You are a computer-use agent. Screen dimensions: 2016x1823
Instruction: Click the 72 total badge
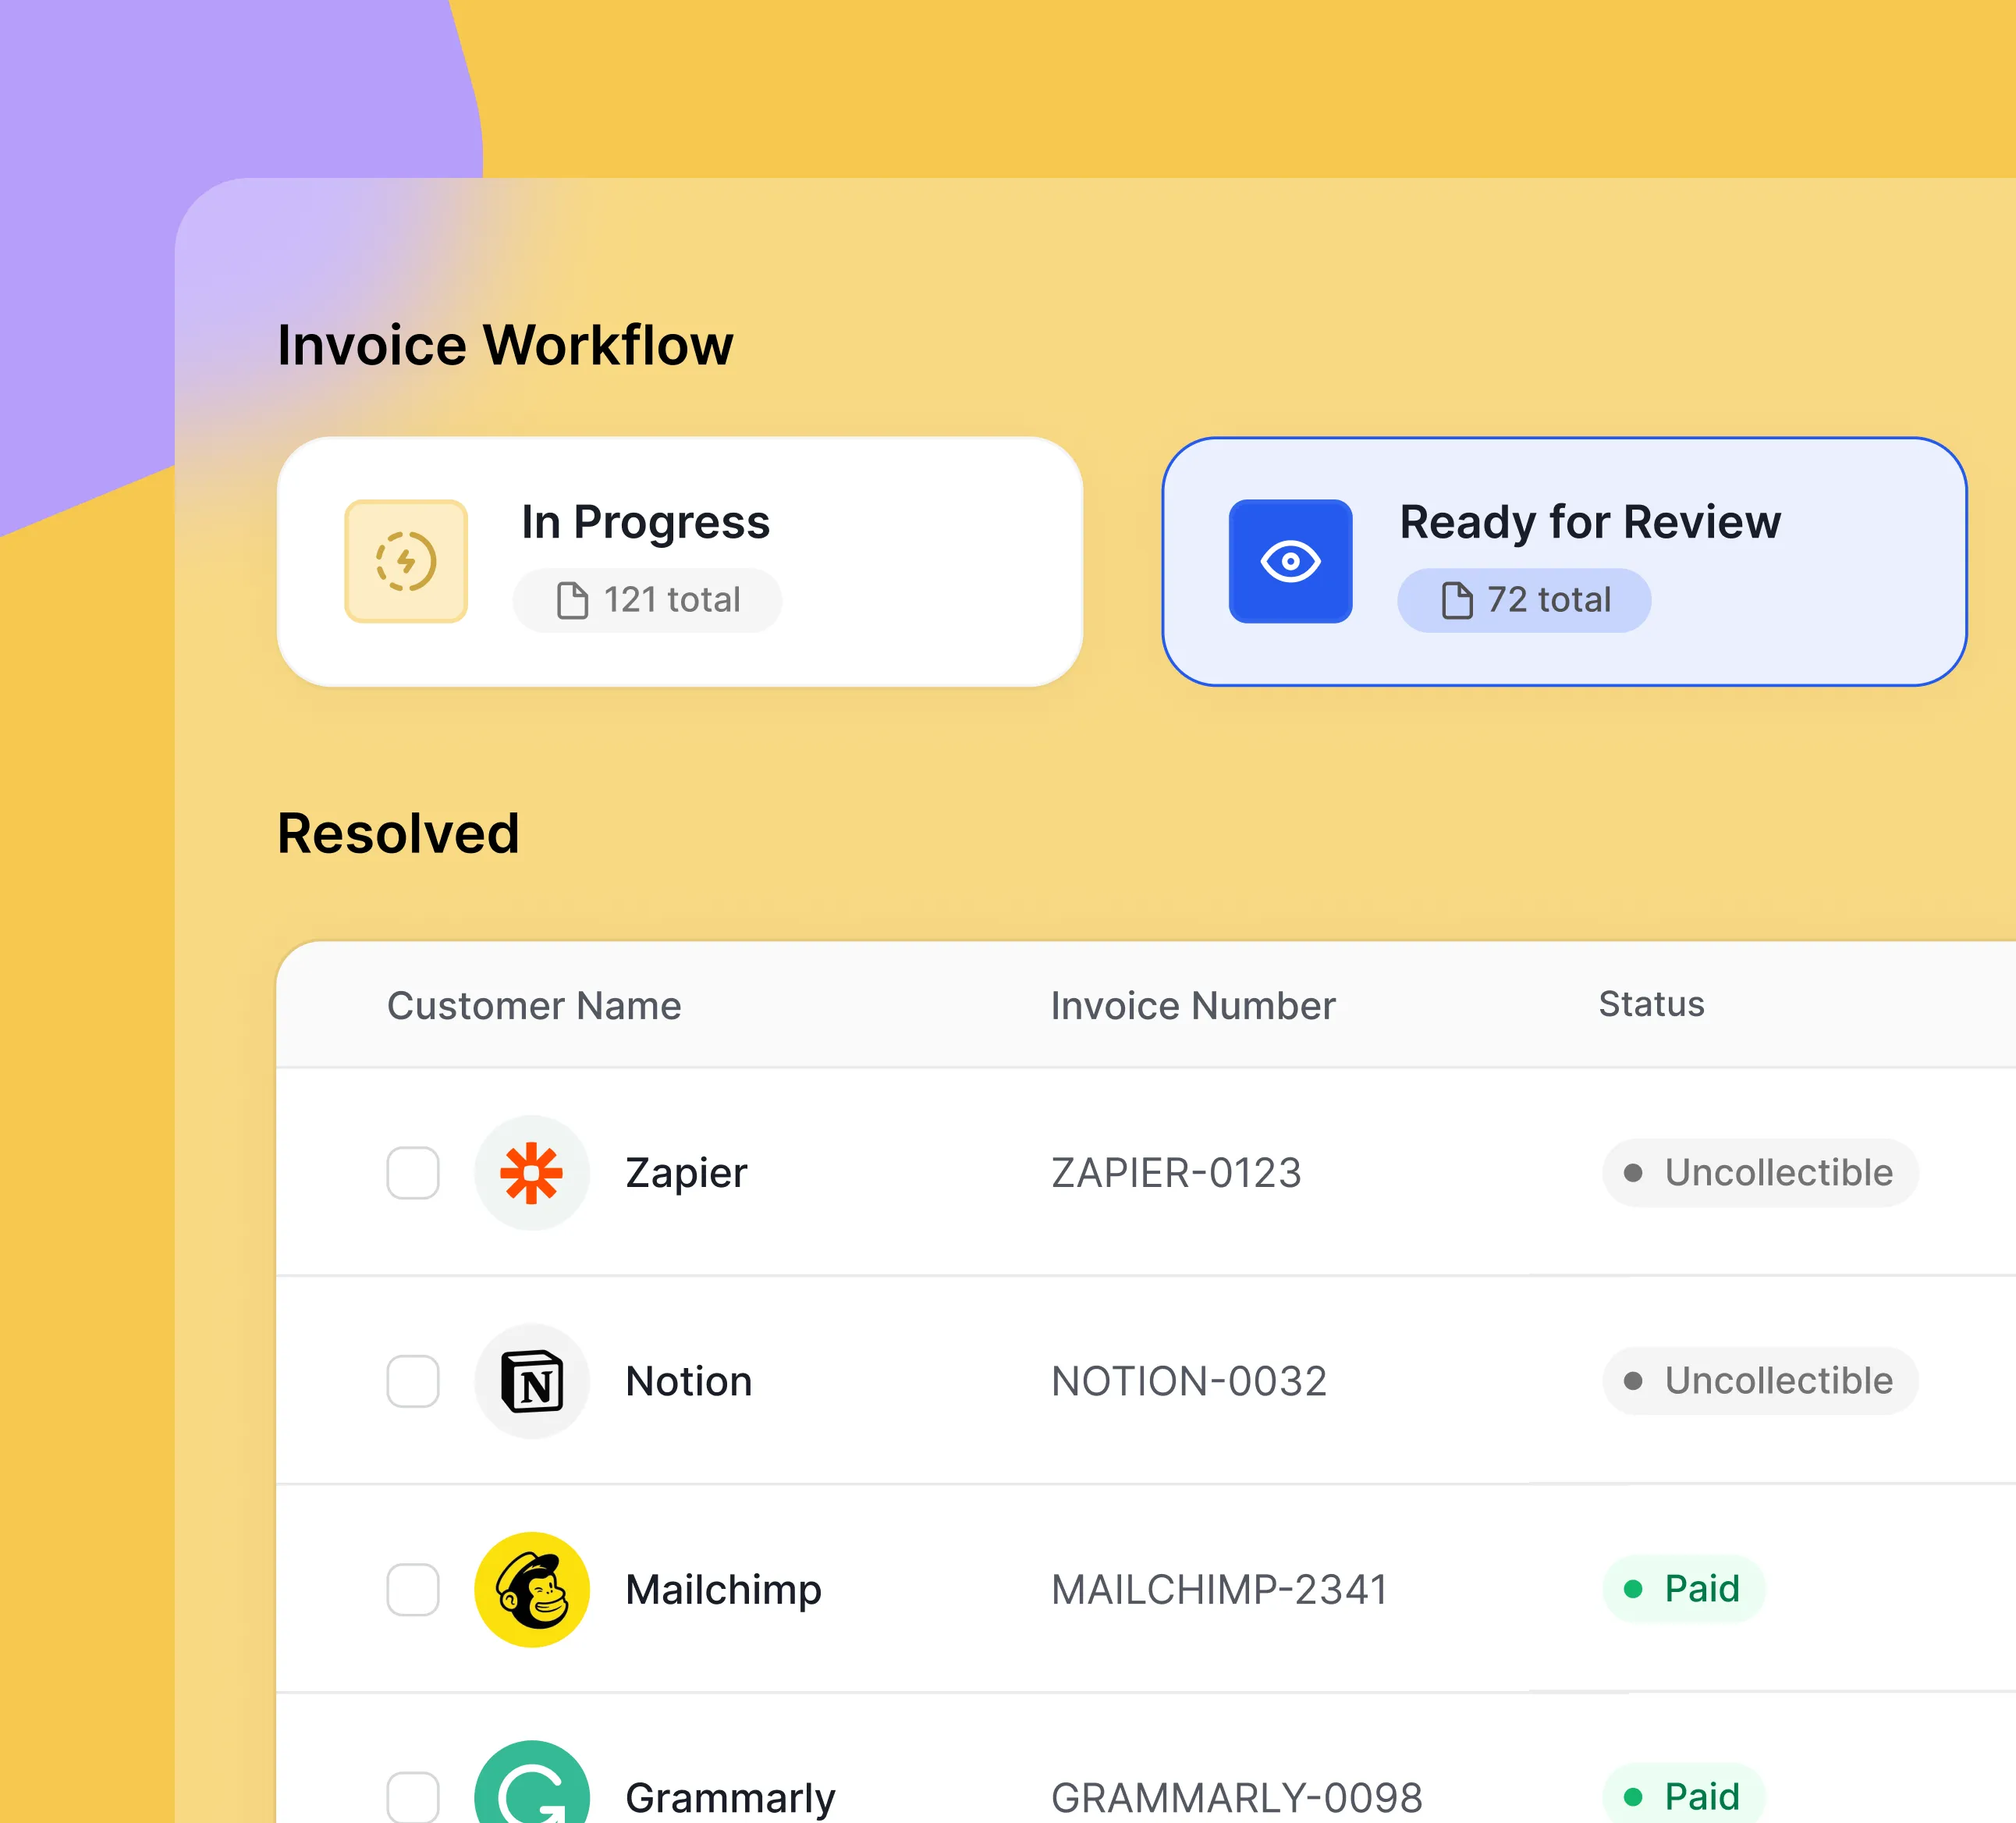click(x=1524, y=600)
